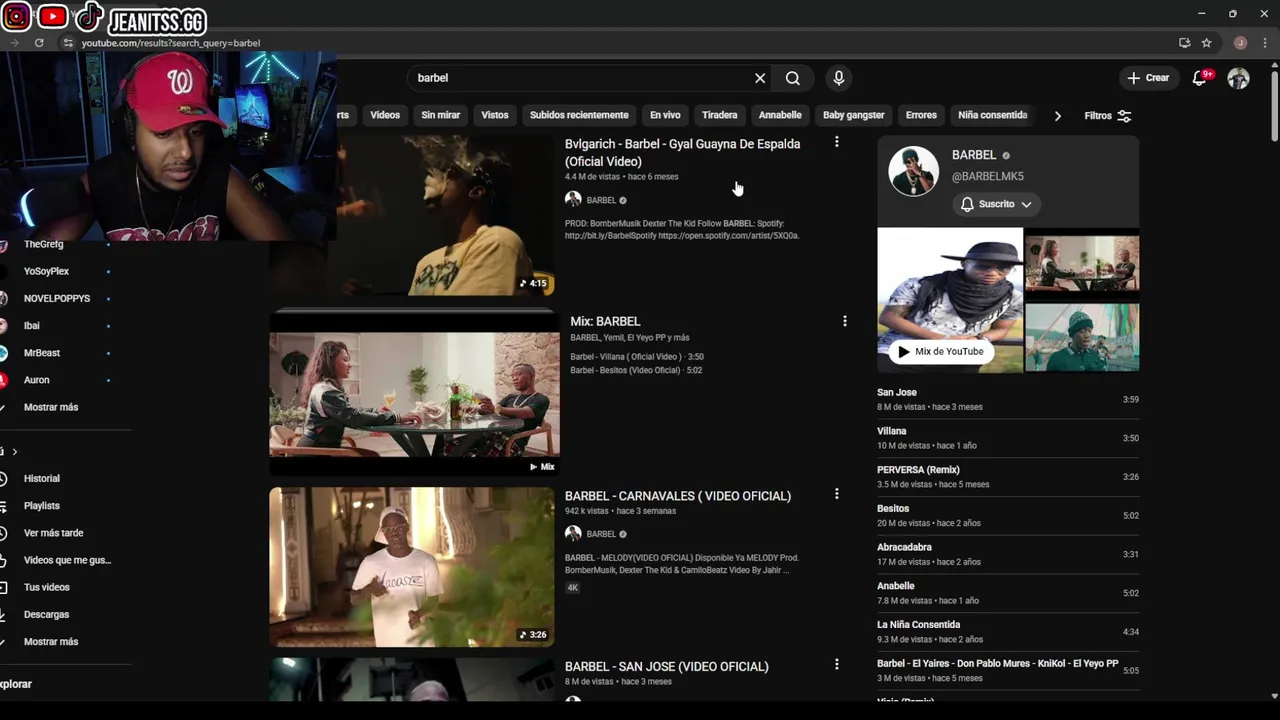
Task: Play the Mix de YouTube button
Action: pos(940,351)
